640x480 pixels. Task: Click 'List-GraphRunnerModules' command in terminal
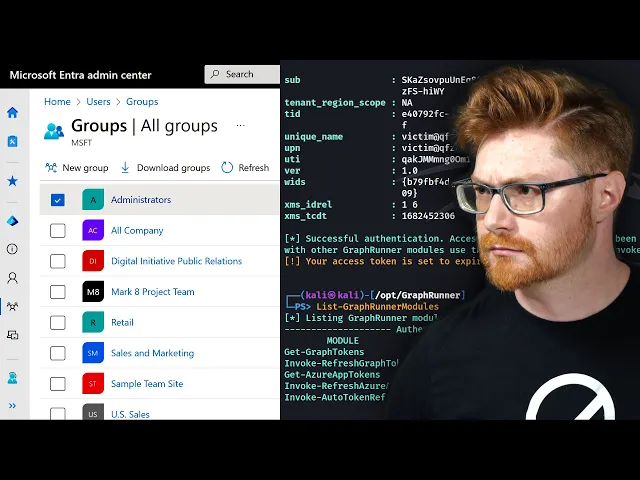point(378,307)
